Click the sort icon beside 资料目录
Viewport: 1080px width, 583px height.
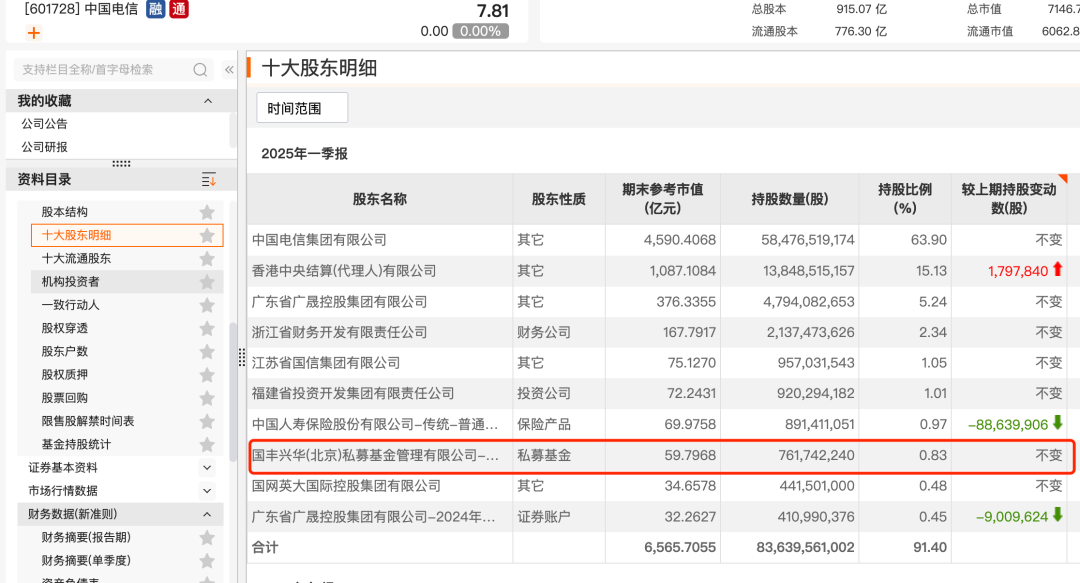[x=208, y=180]
